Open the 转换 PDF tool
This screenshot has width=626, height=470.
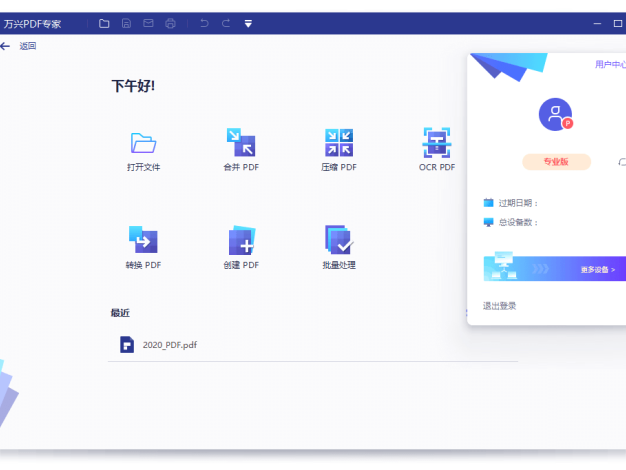[x=143, y=248]
